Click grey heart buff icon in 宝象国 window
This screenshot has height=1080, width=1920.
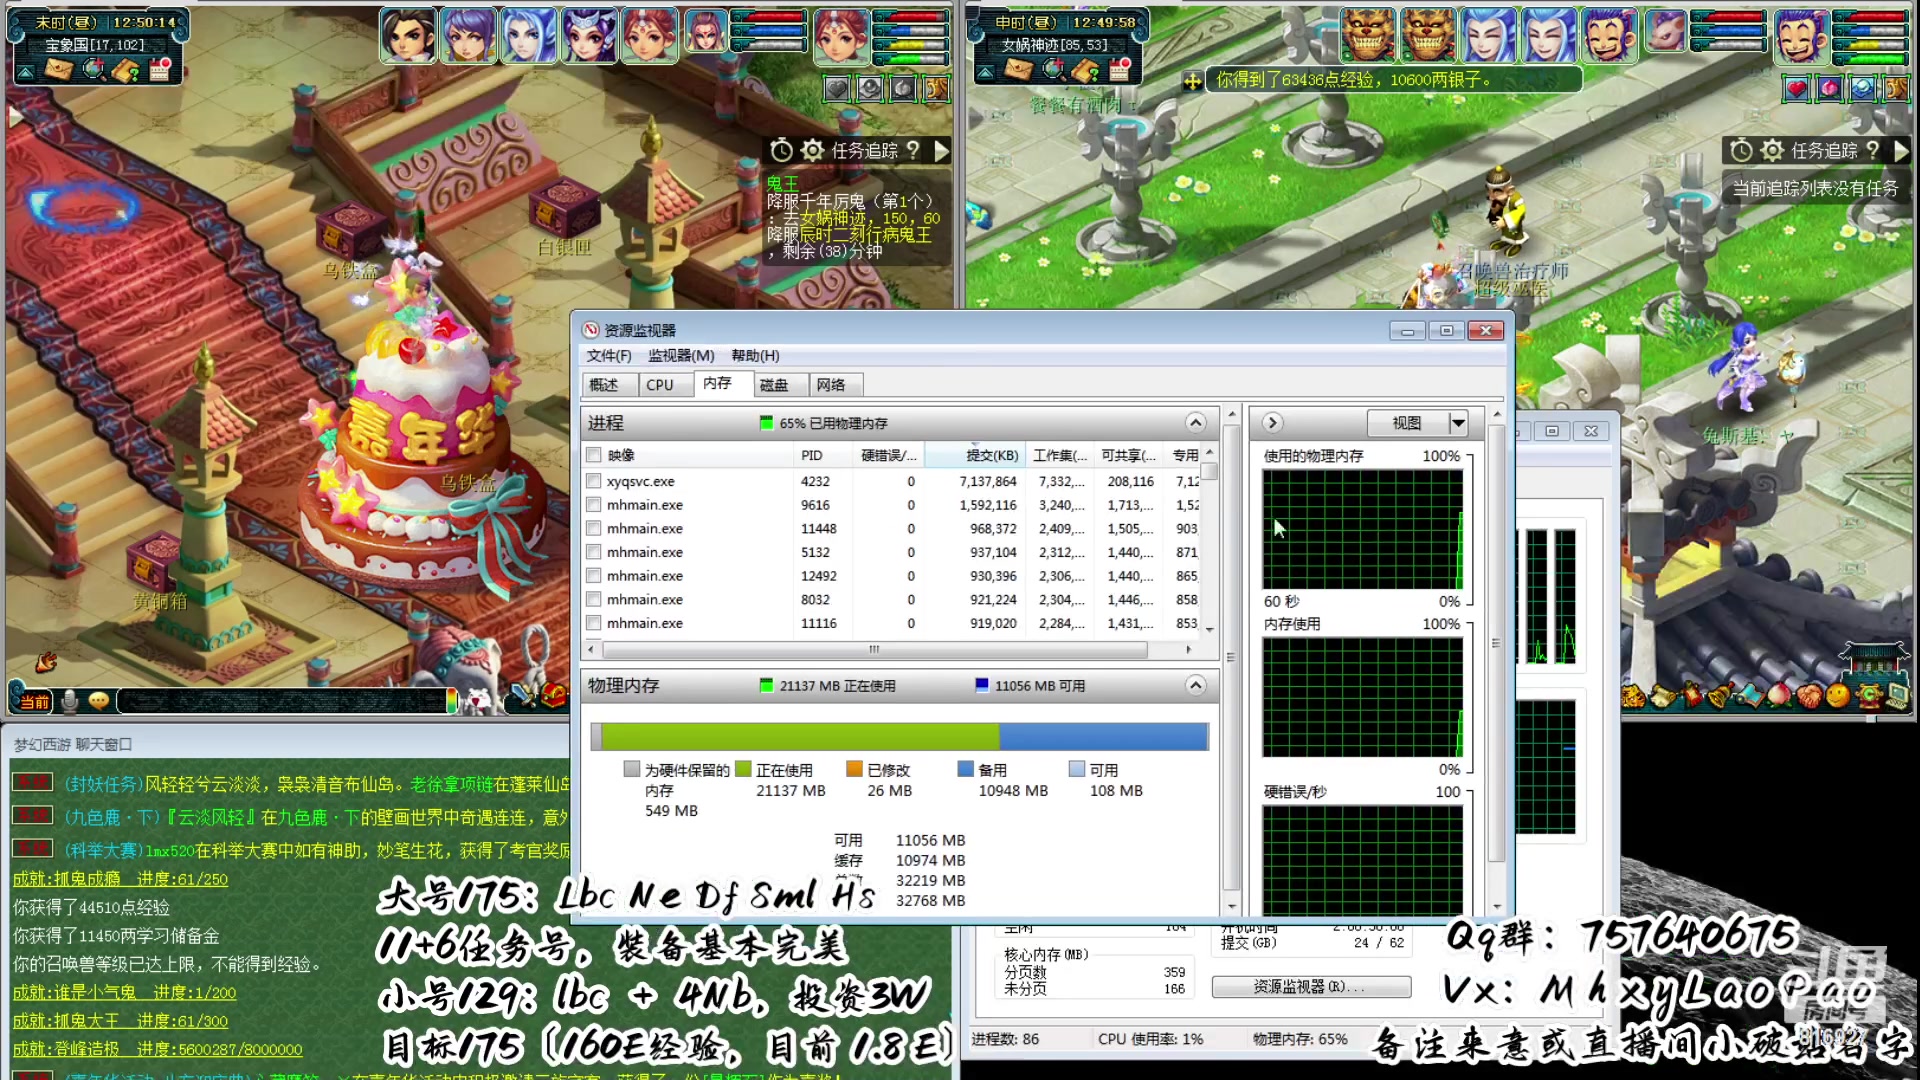[836, 89]
